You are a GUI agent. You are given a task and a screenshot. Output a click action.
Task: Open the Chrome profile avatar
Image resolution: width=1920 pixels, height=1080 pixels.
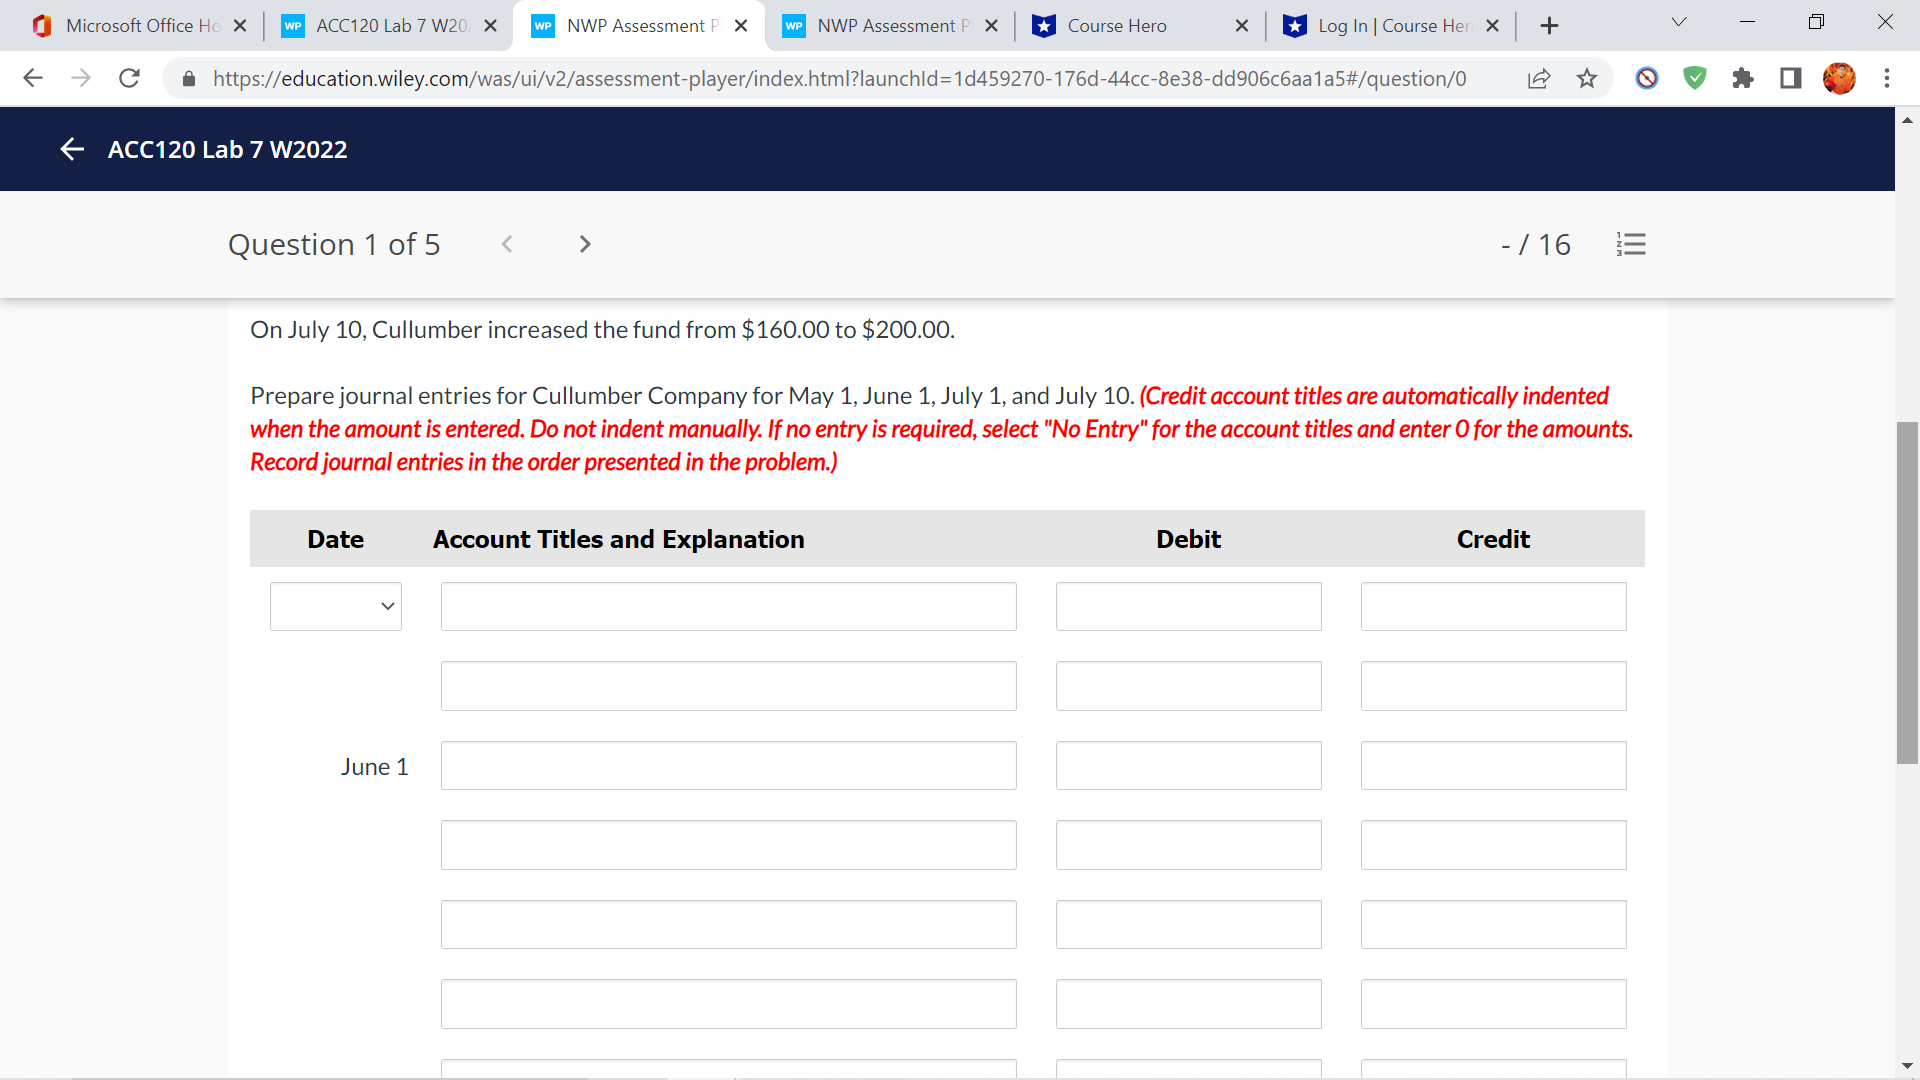pyautogui.click(x=1840, y=78)
